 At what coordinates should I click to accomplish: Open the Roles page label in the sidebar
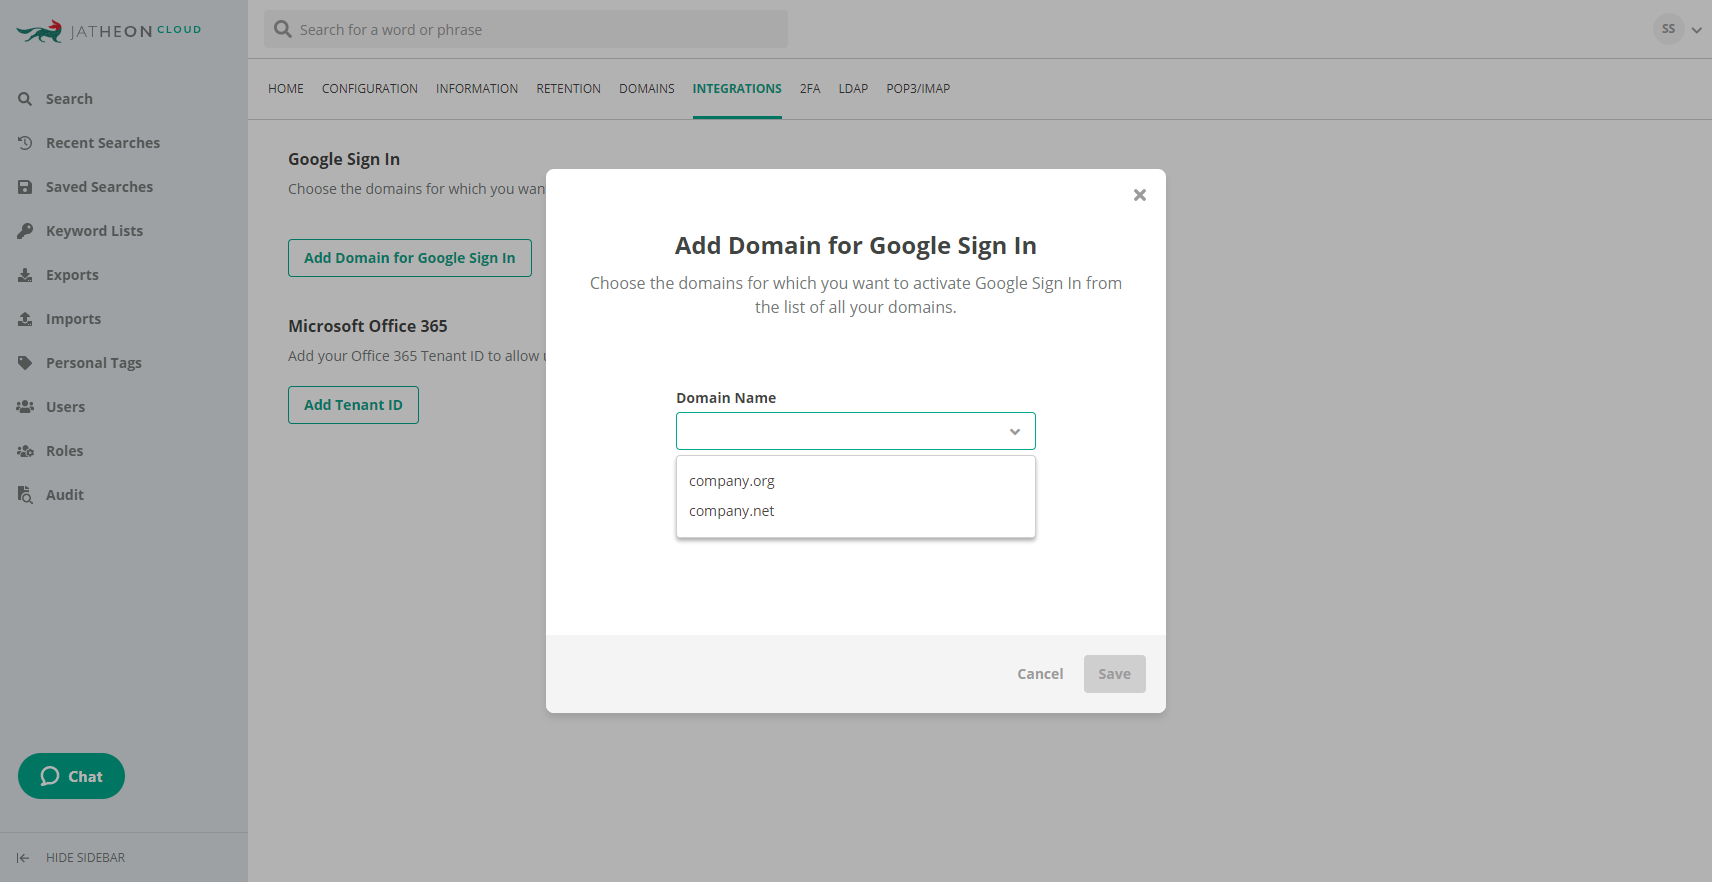[64, 451]
